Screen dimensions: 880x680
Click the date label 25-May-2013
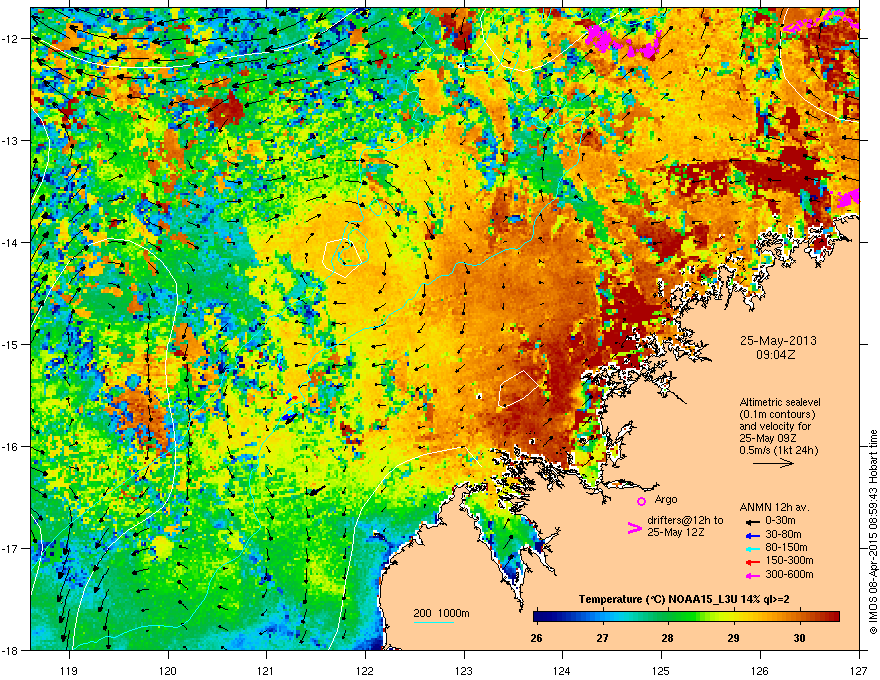point(778,341)
